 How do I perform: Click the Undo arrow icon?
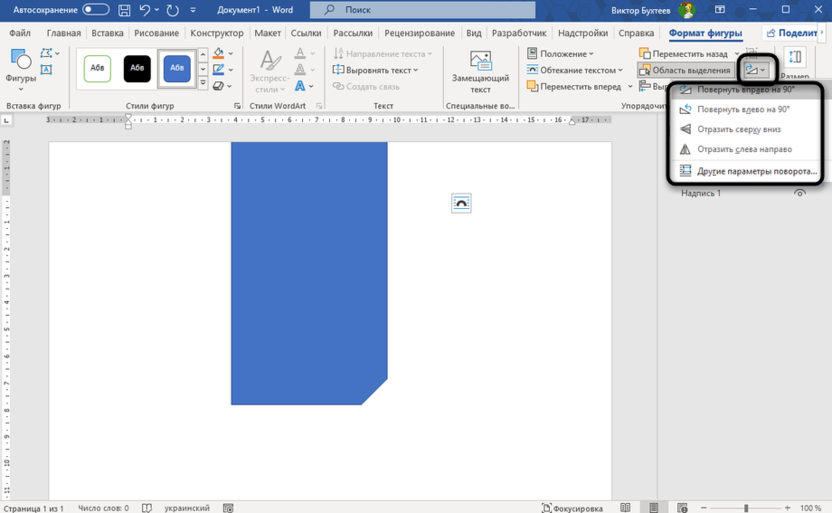[x=146, y=10]
